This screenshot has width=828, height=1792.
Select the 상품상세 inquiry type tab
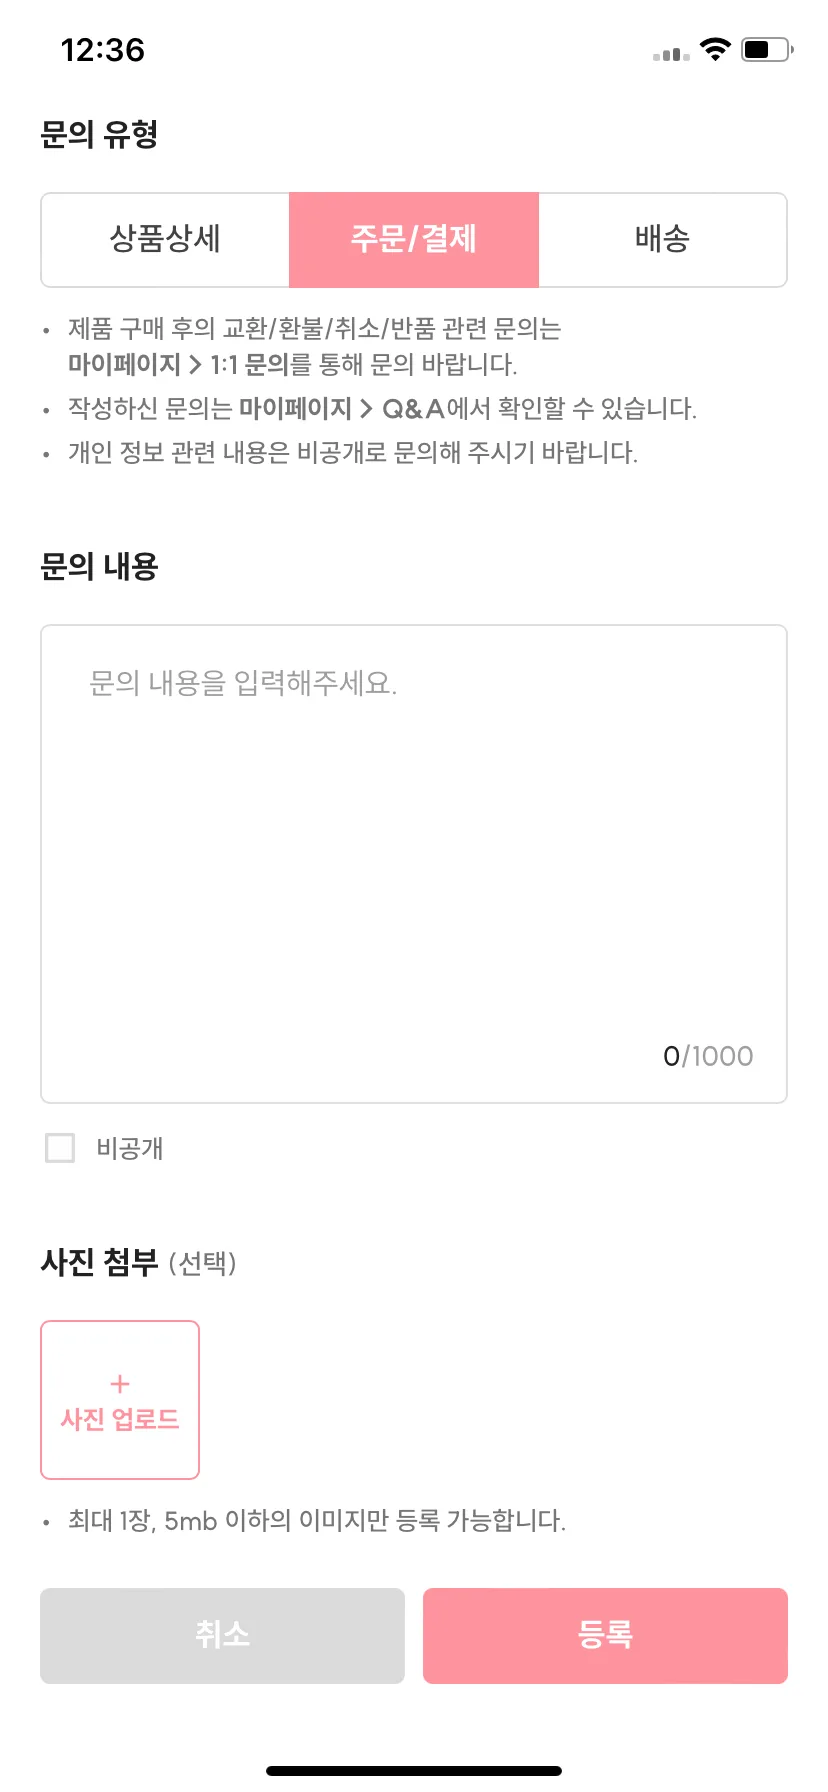(165, 240)
